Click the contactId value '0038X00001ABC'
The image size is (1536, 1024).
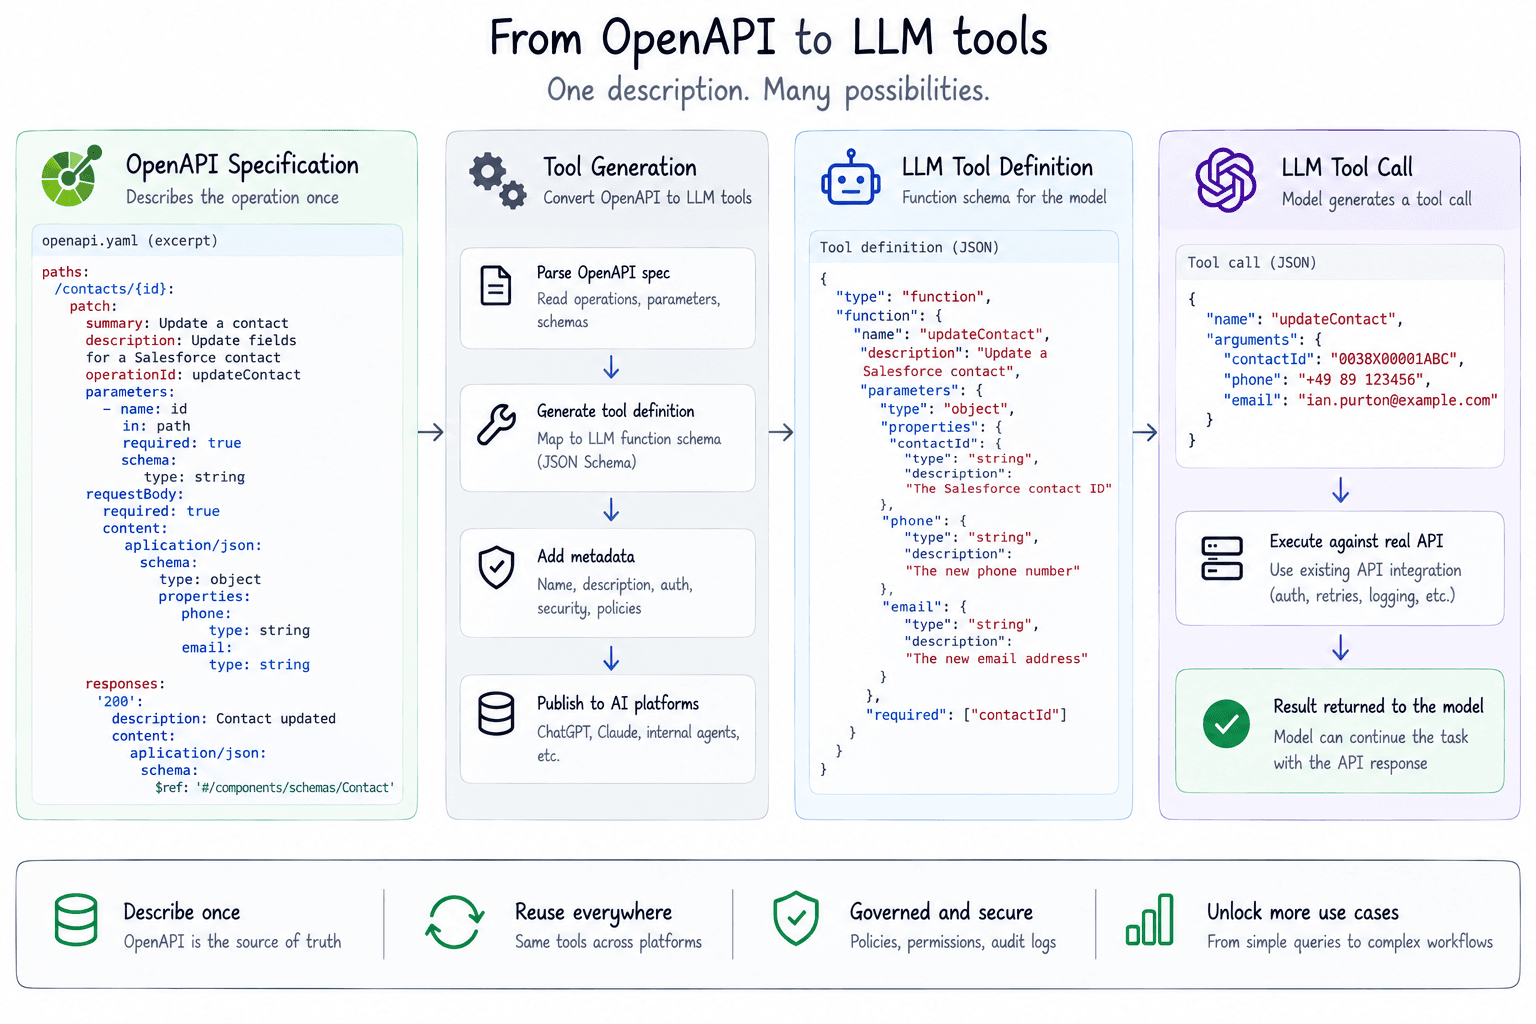pyautogui.click(x=1393, y=359)
